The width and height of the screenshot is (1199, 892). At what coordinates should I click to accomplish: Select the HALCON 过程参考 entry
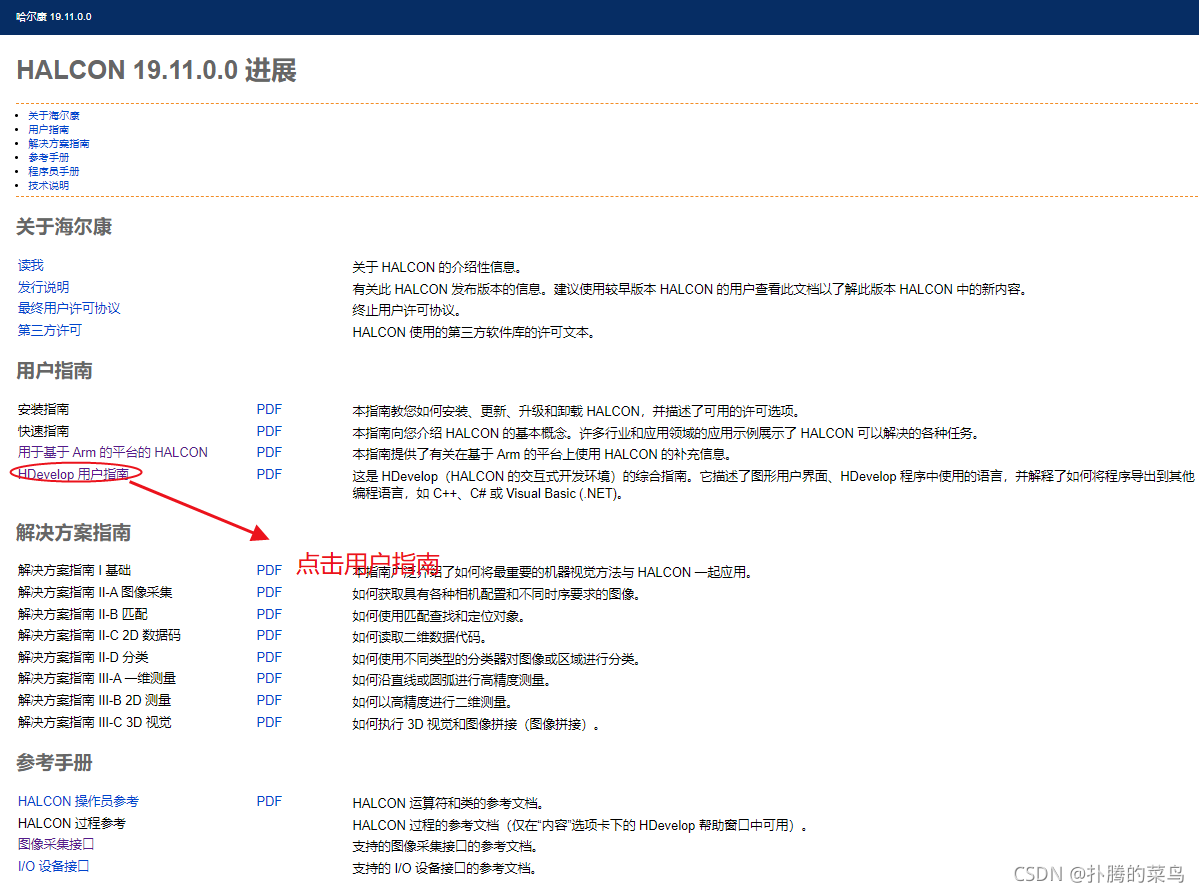click(72, 823)
